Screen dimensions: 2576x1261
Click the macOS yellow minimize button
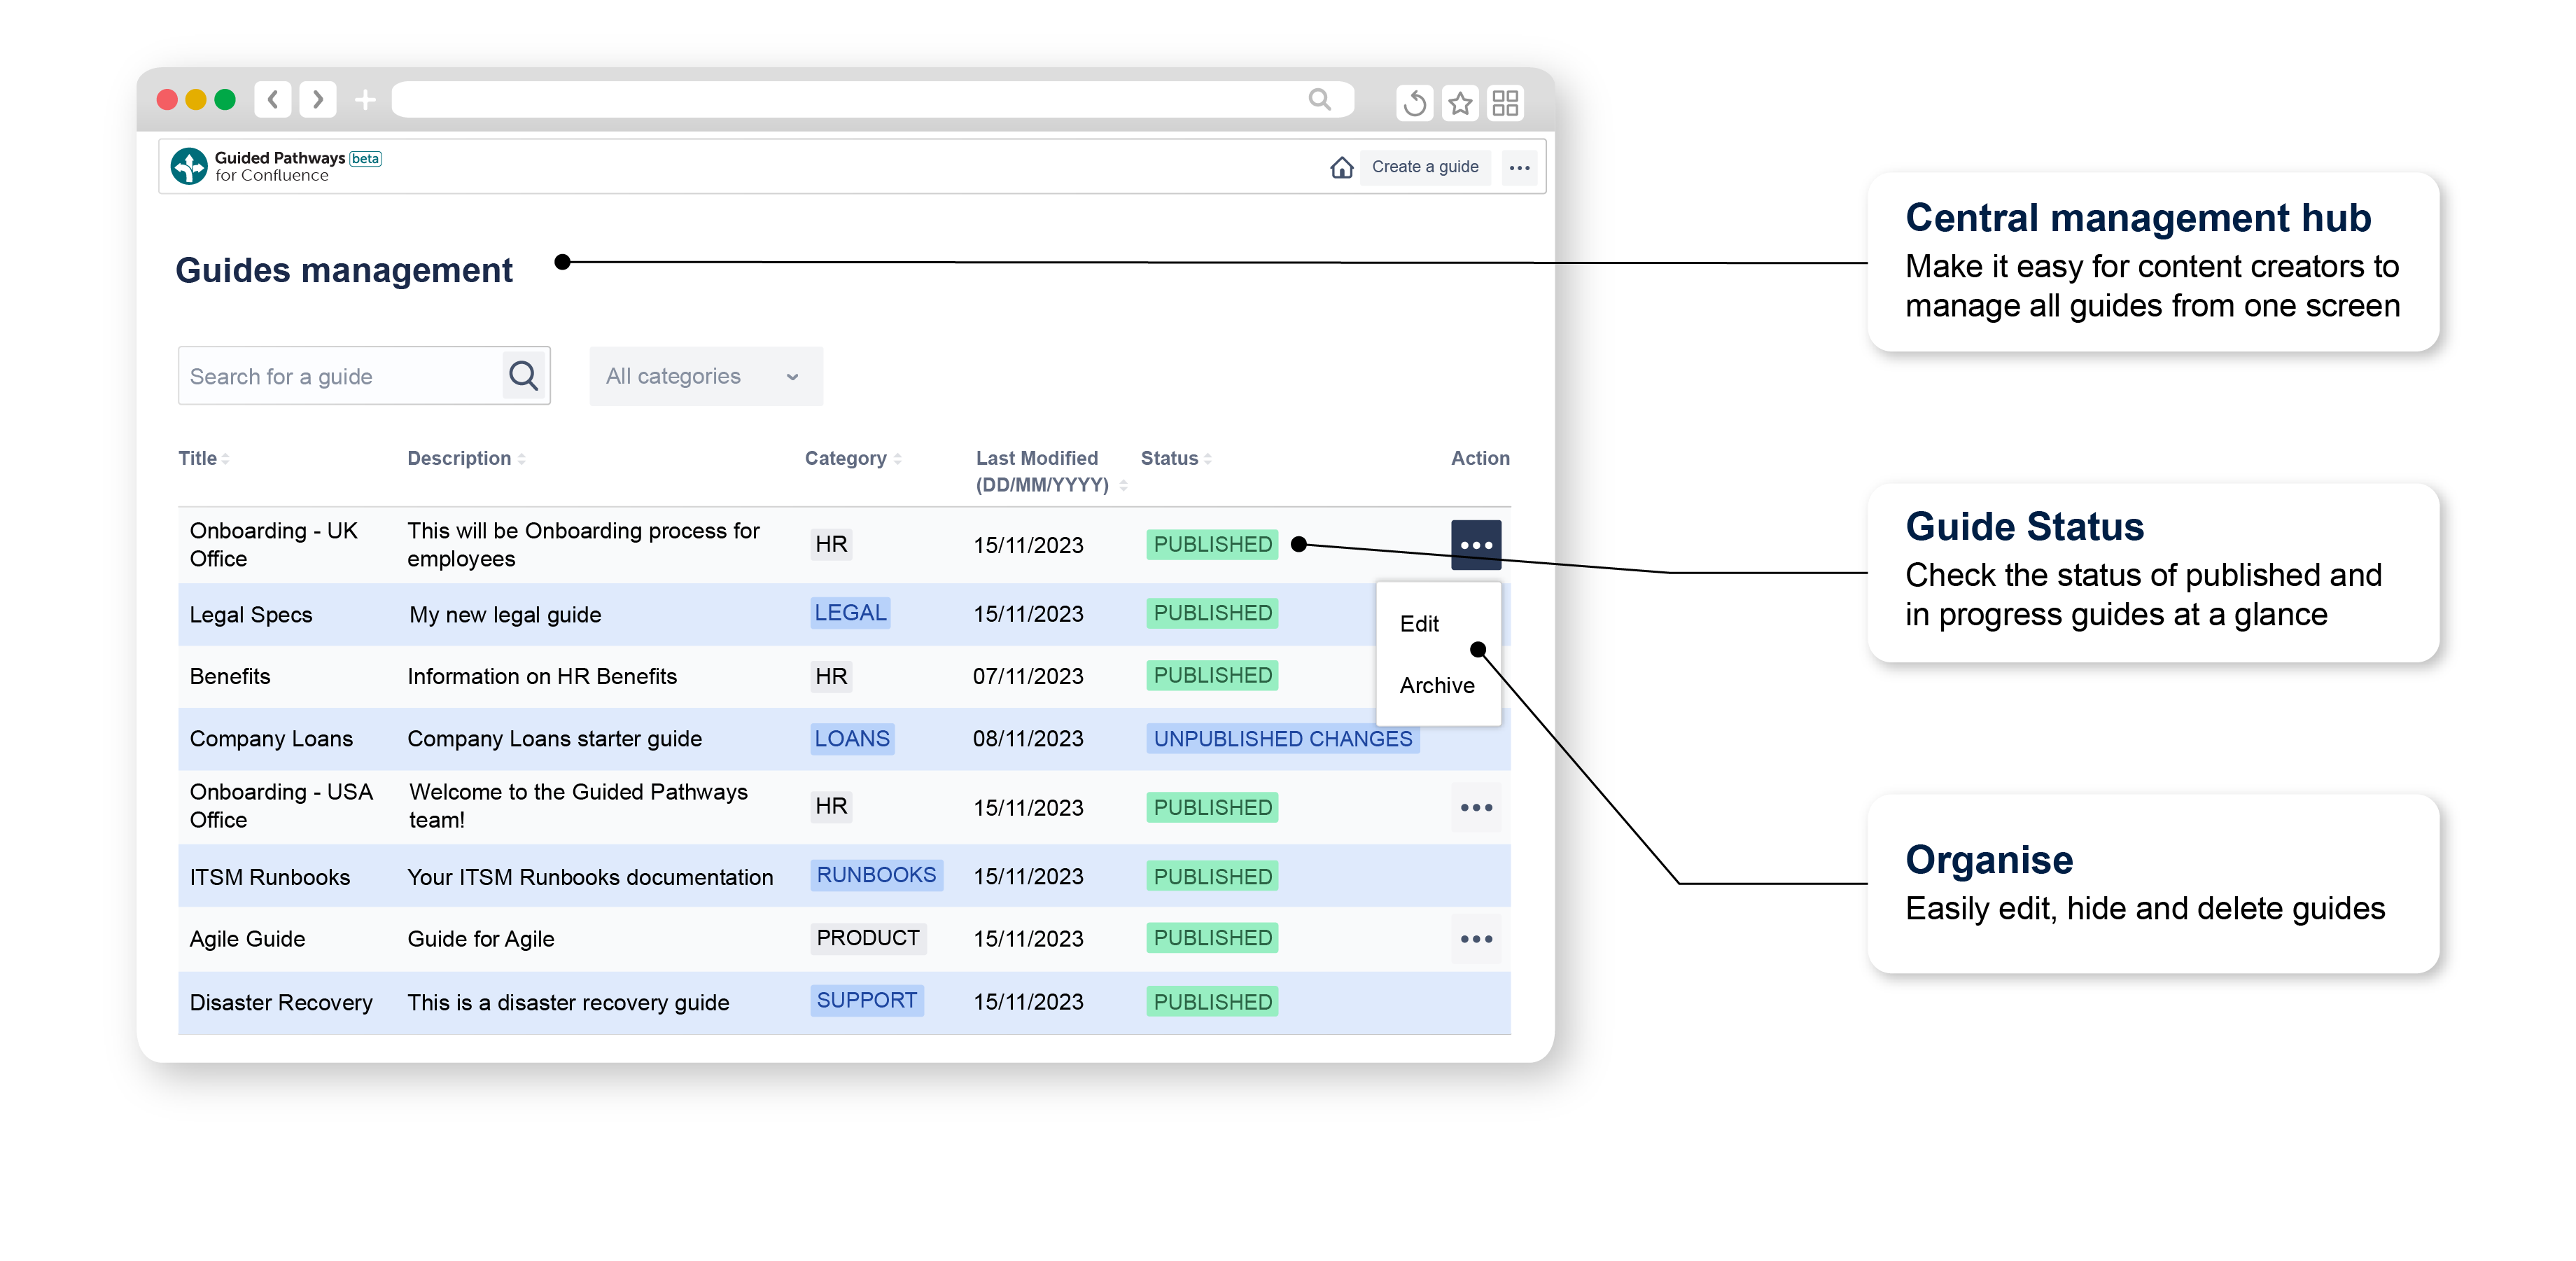(196, 100)
